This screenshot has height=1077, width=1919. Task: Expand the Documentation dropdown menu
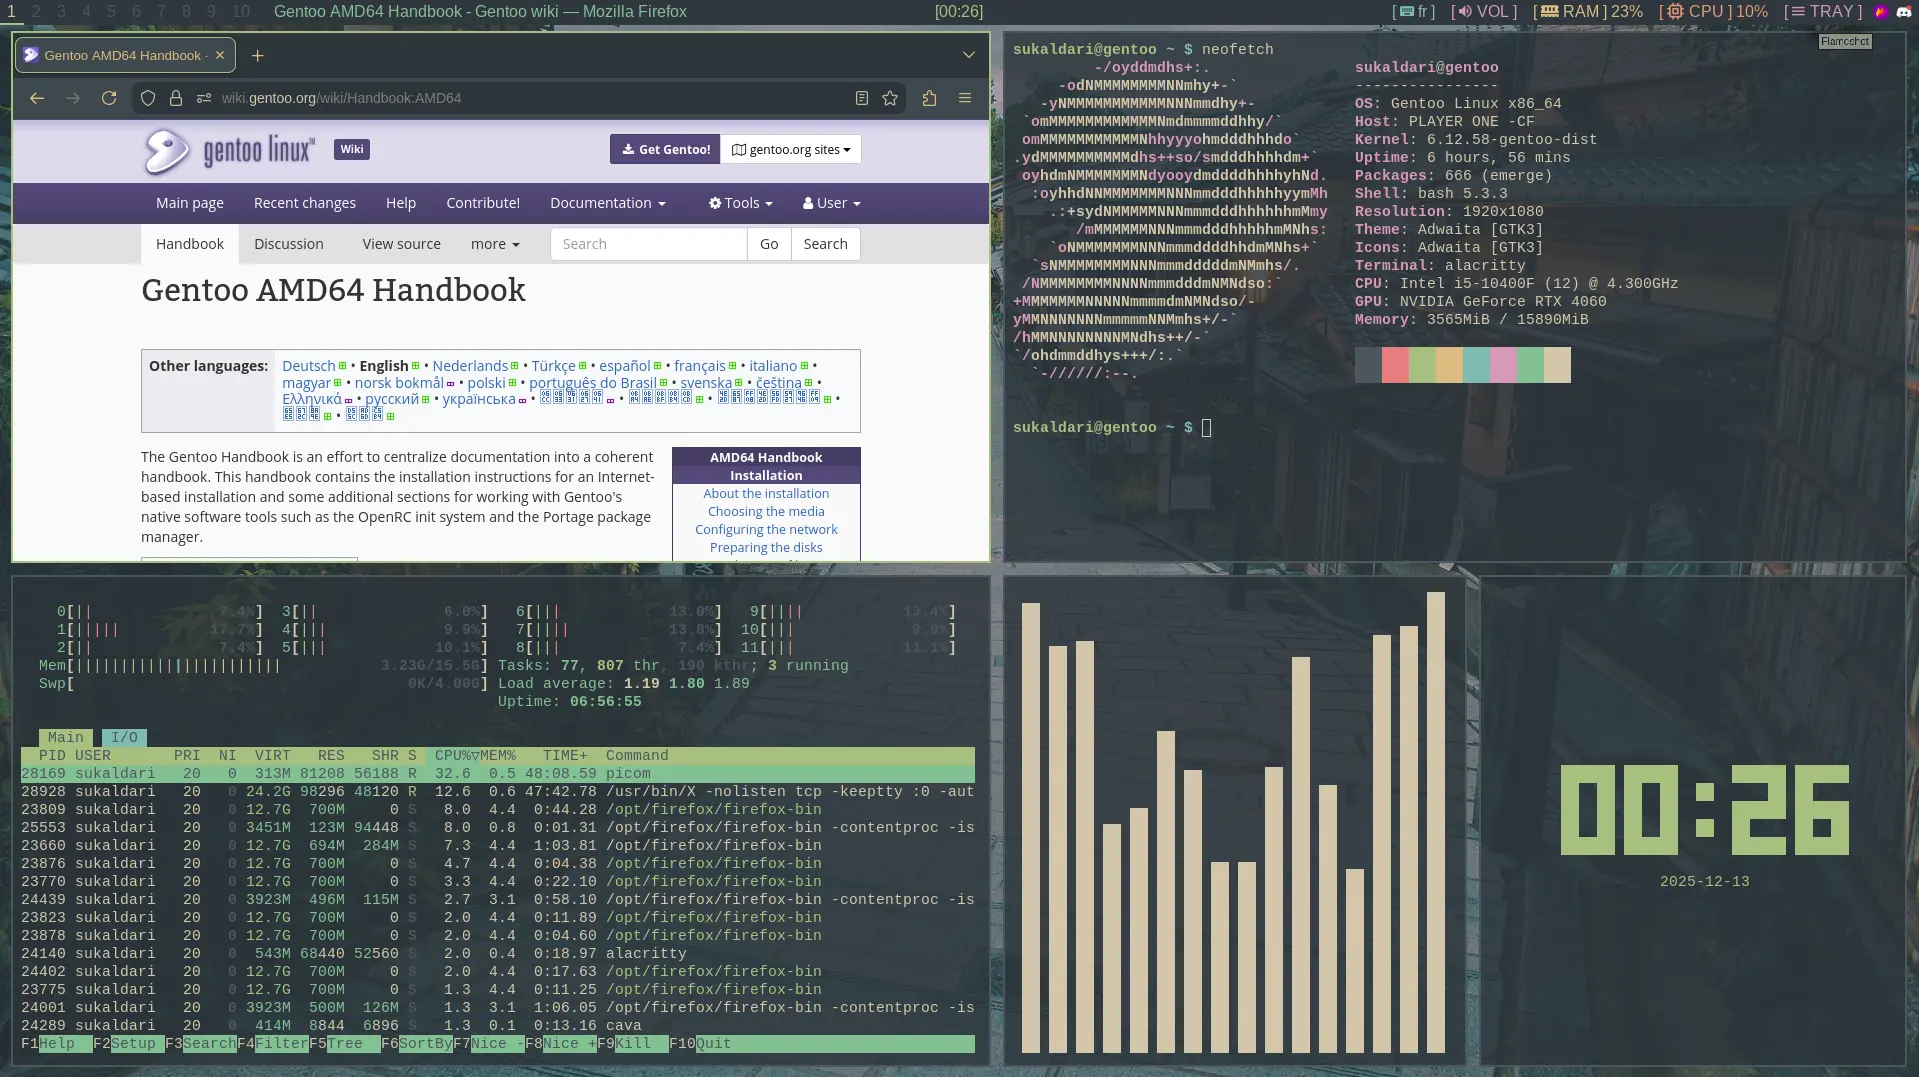pos(607,203)
